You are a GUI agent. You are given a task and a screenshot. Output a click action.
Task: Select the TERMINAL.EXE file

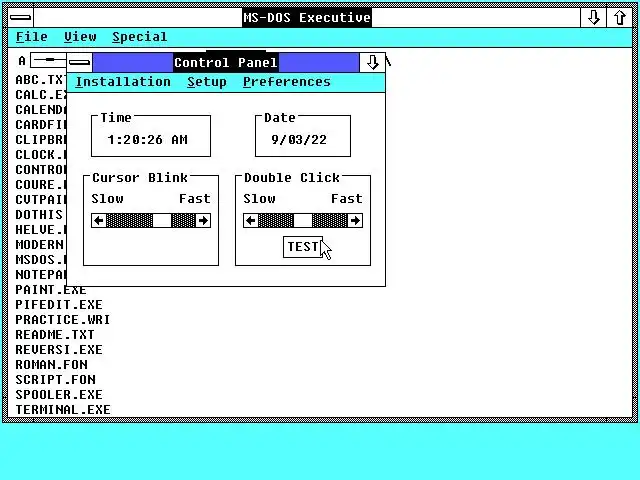63,409
